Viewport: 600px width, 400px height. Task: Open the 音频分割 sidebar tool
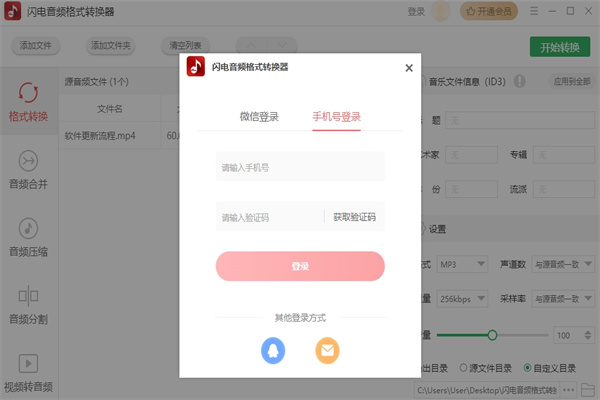(x=28, y=304)
